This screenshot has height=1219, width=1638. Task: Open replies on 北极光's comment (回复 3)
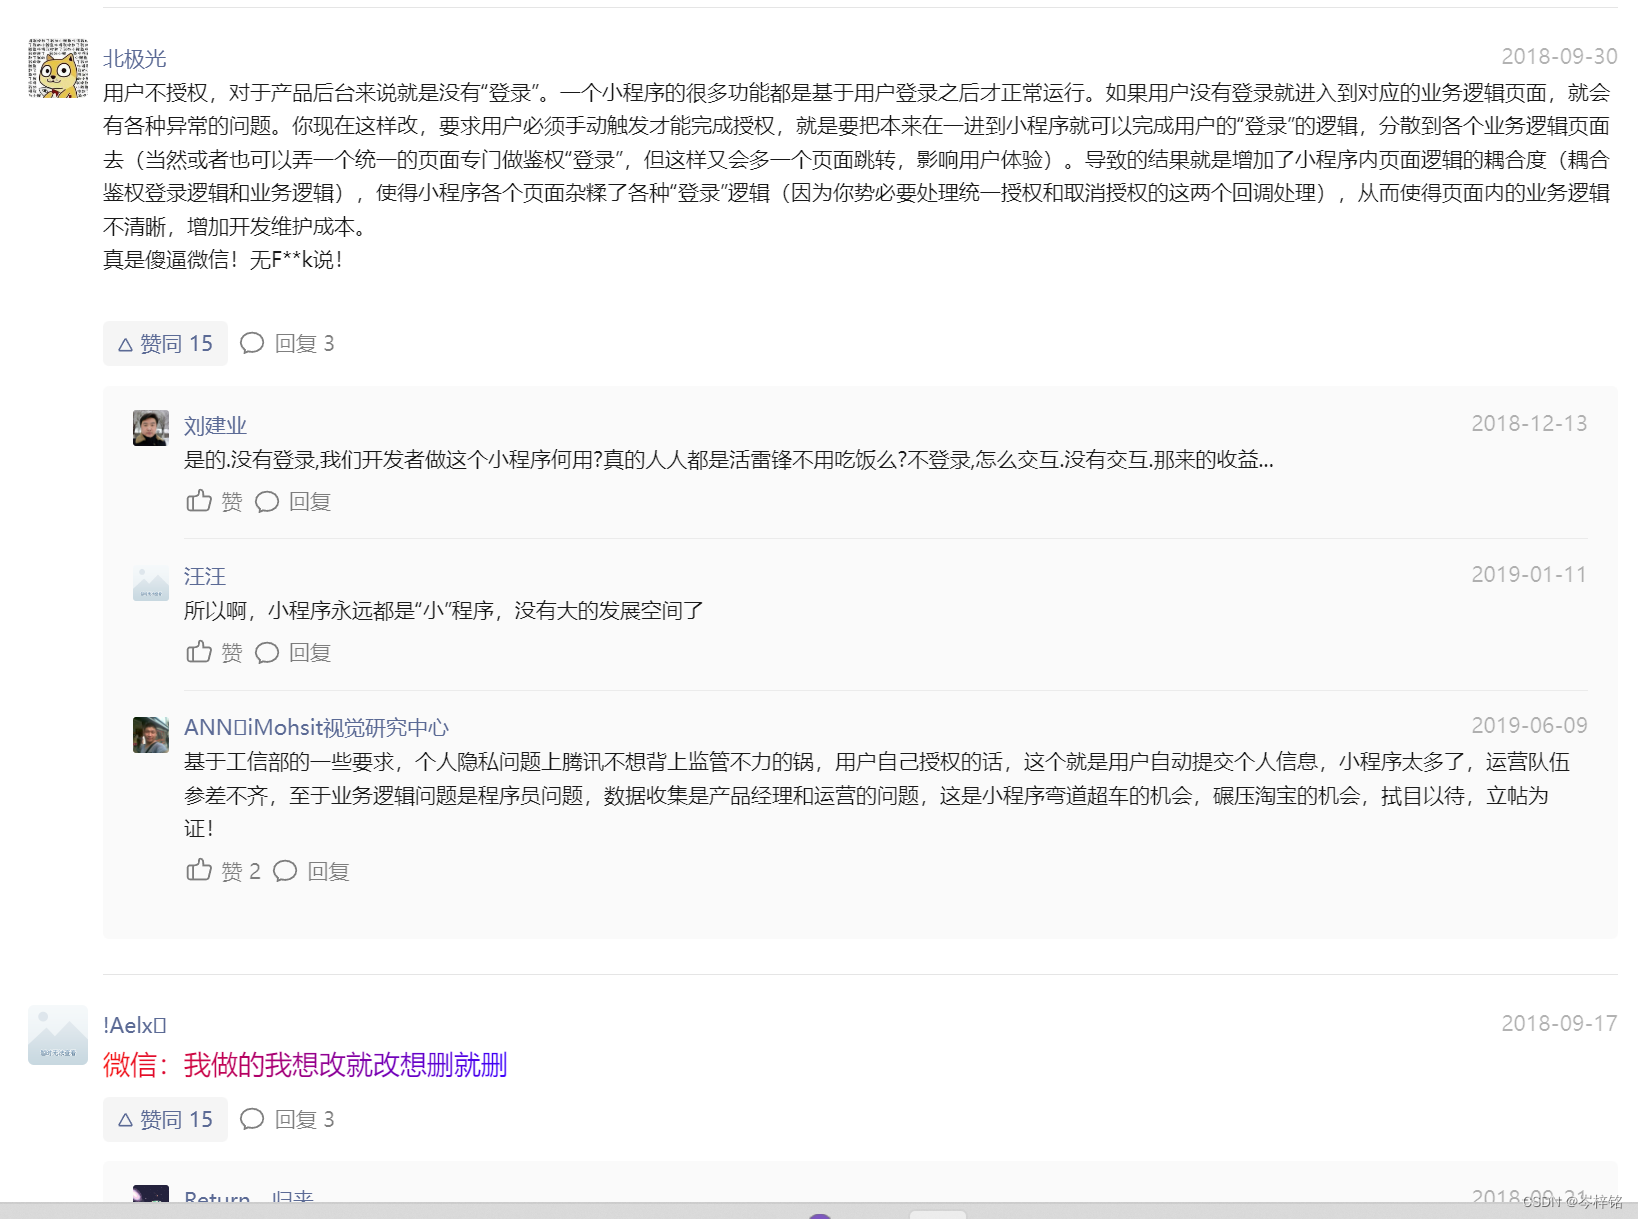[x=288, y=343]
